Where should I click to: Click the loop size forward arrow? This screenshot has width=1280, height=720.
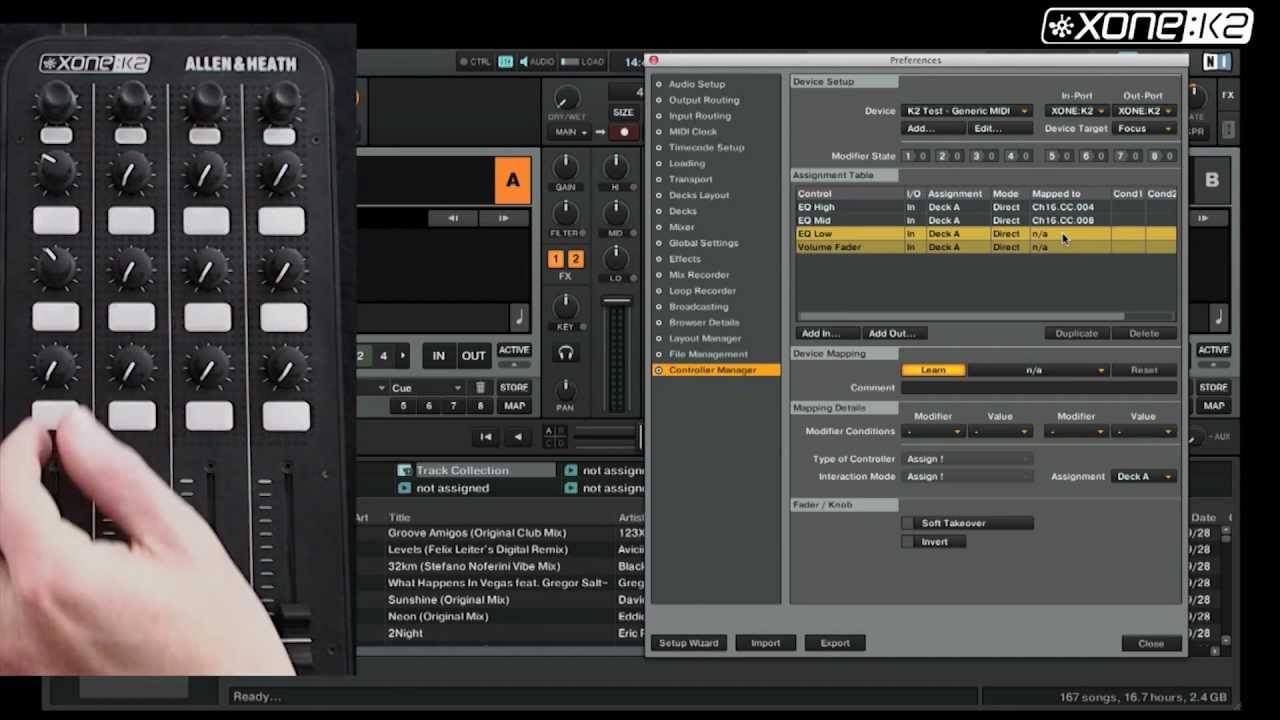point(403,356)
